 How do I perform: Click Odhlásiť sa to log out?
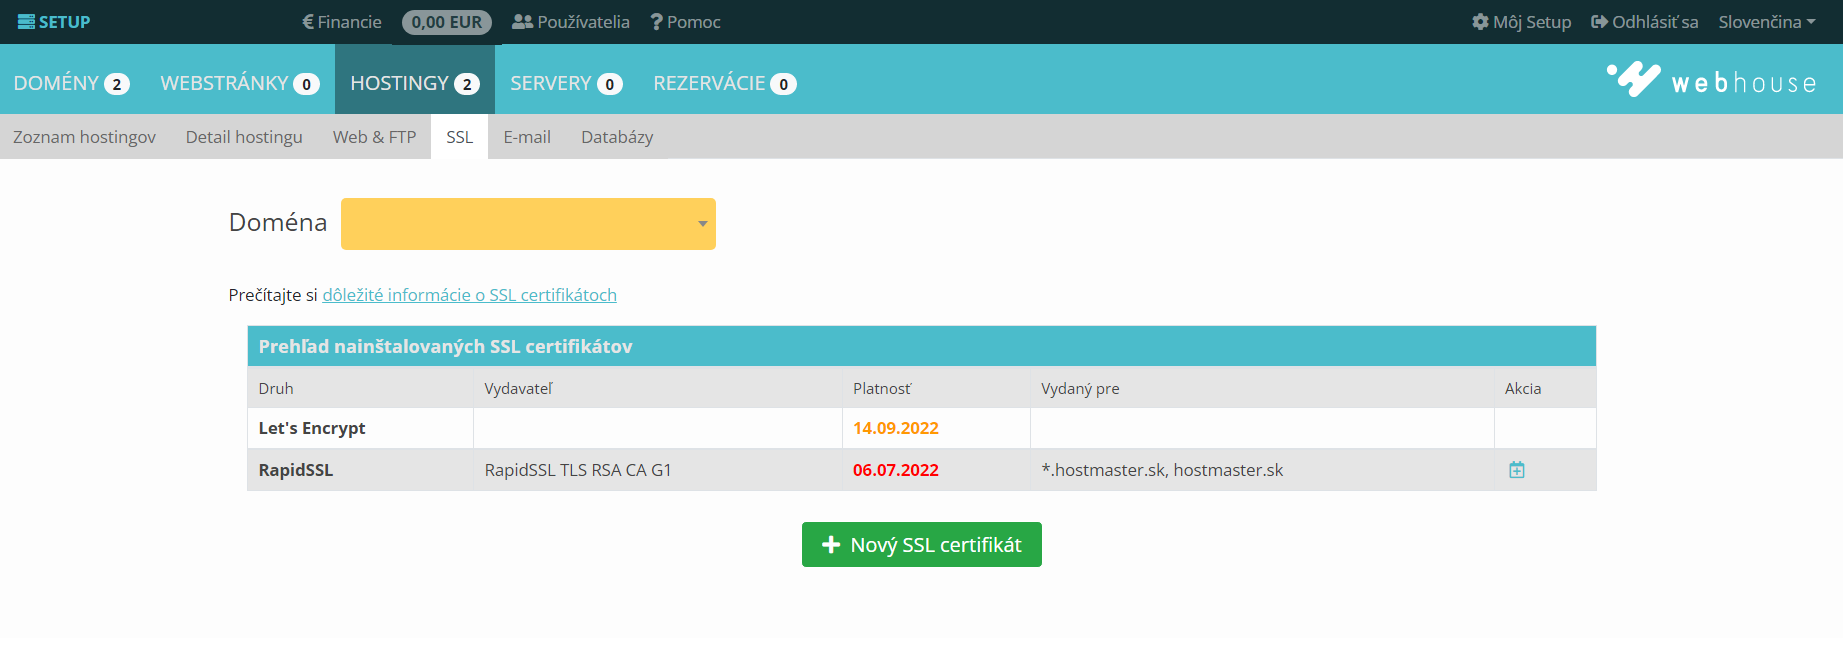click(x=1644, y=22)
